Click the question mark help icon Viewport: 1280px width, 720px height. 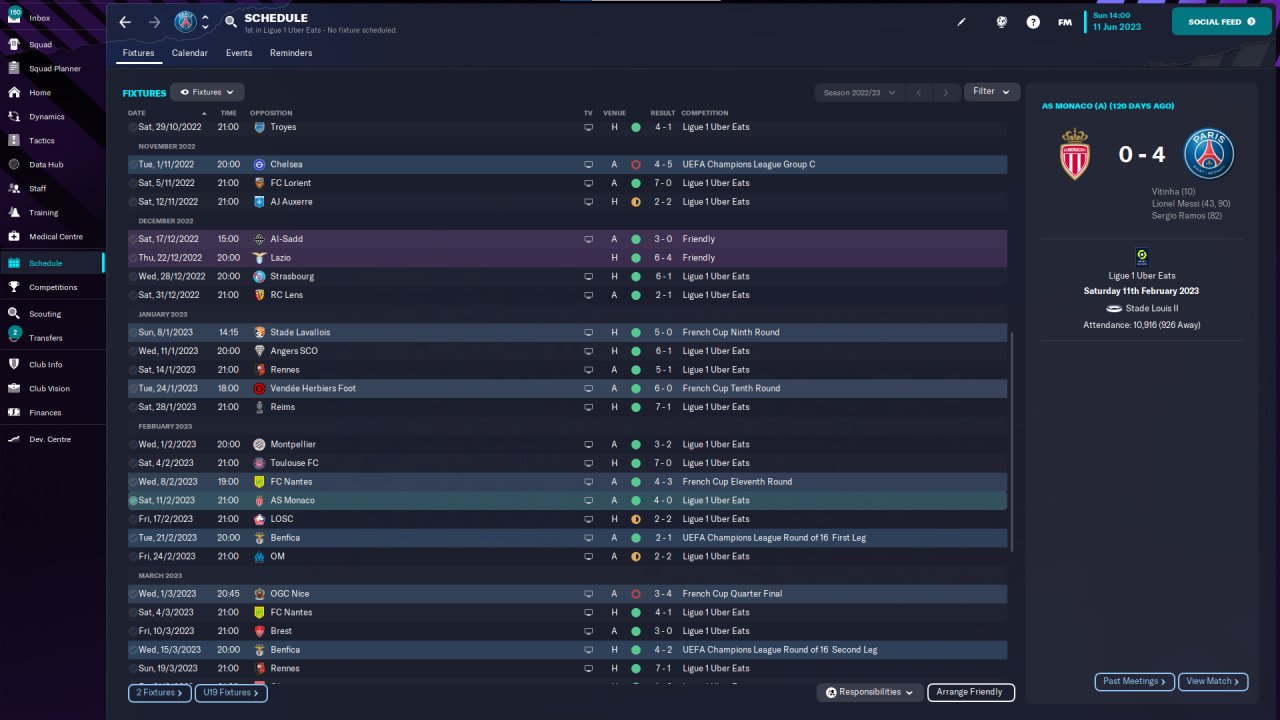coord(1033,22)
